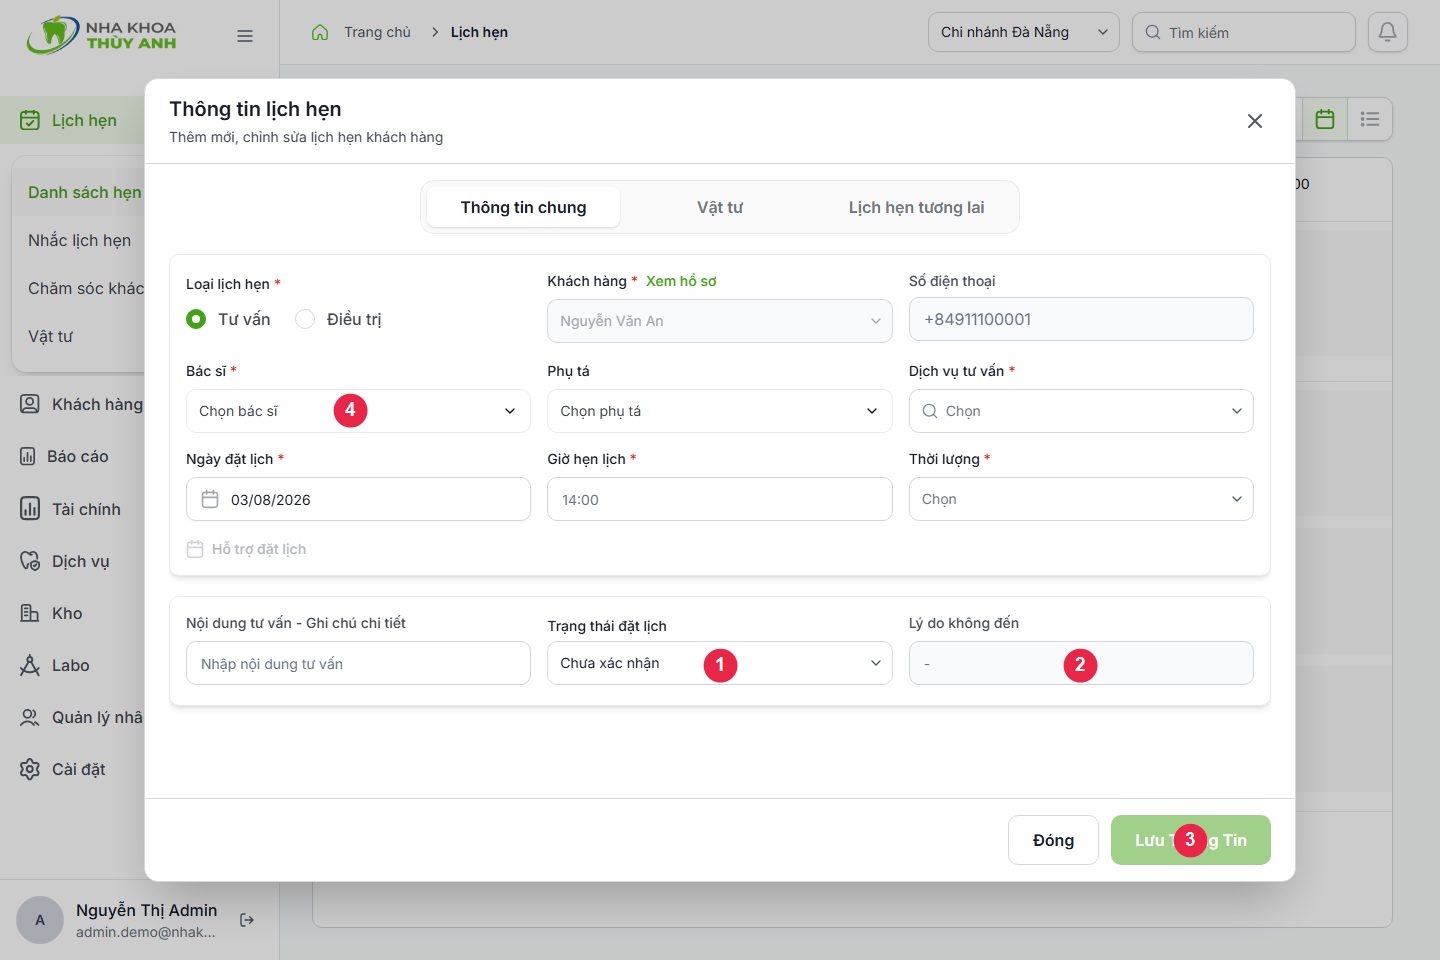Click the Trang chủ breadcrumb link
The image size is (1440, 960).
[377, 32]
